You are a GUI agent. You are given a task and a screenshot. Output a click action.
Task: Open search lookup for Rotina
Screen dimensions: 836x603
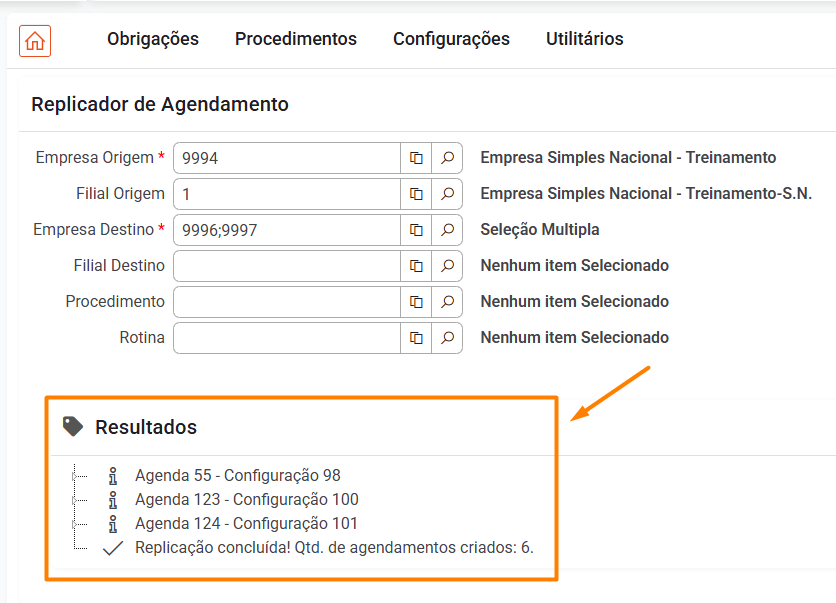[x=448, y=338]
